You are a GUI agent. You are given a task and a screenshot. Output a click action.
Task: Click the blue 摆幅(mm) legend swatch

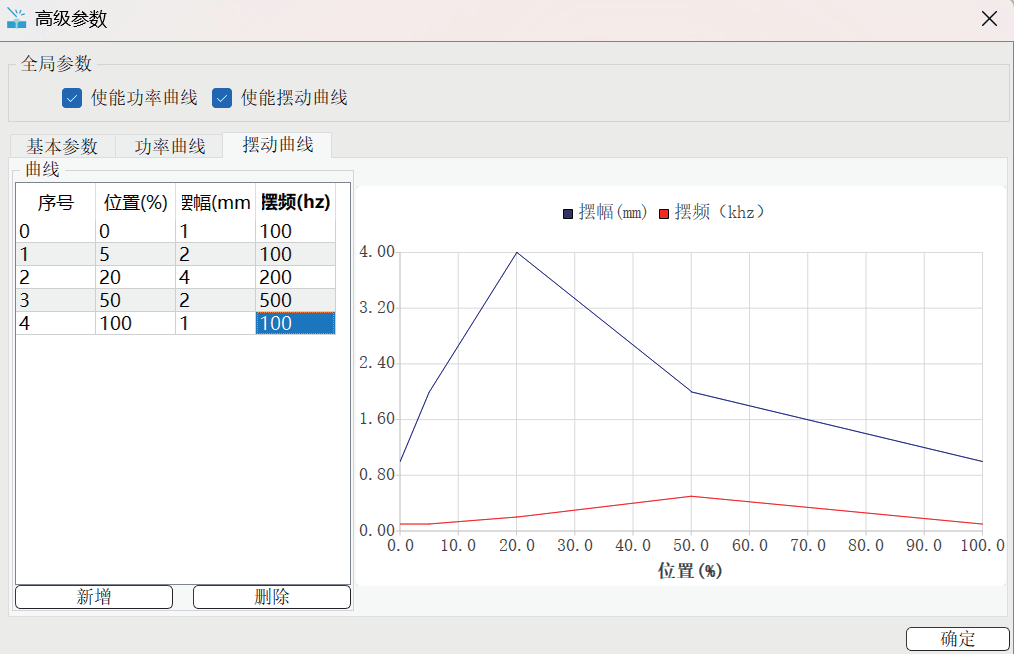pos(568,213)
